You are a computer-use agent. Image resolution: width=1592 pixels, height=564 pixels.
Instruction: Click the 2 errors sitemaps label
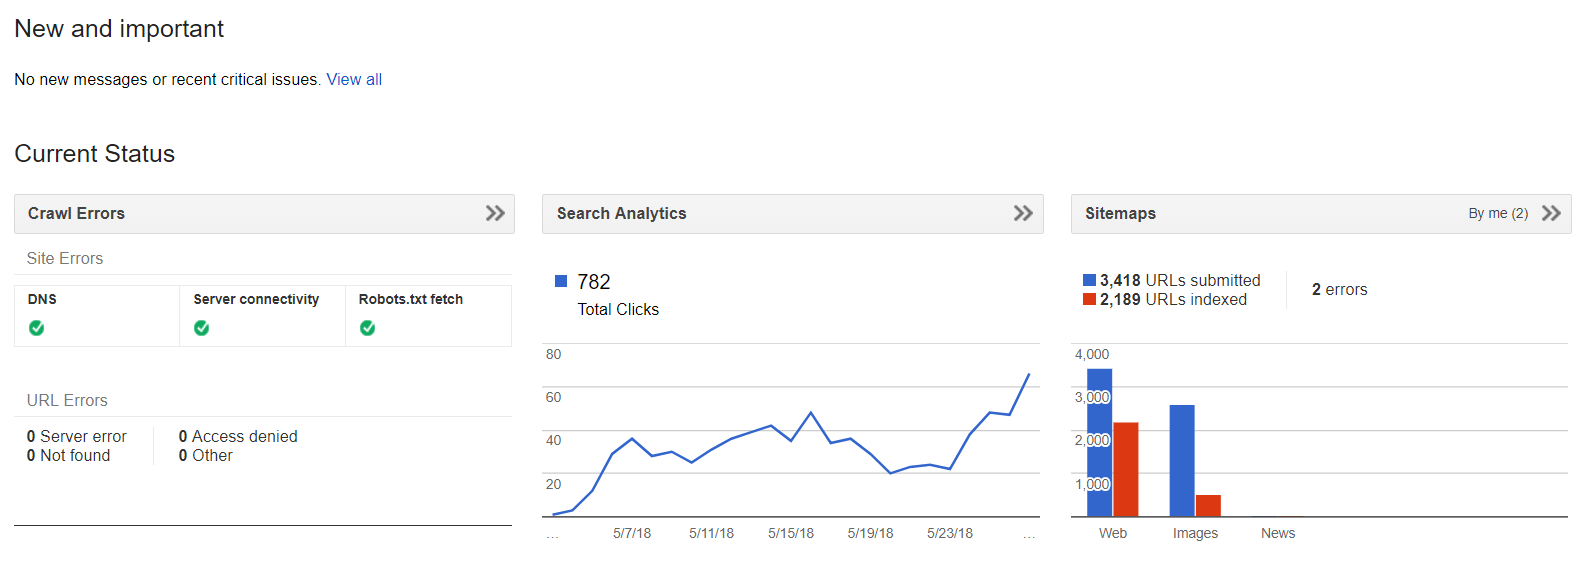click(1339, 290)
